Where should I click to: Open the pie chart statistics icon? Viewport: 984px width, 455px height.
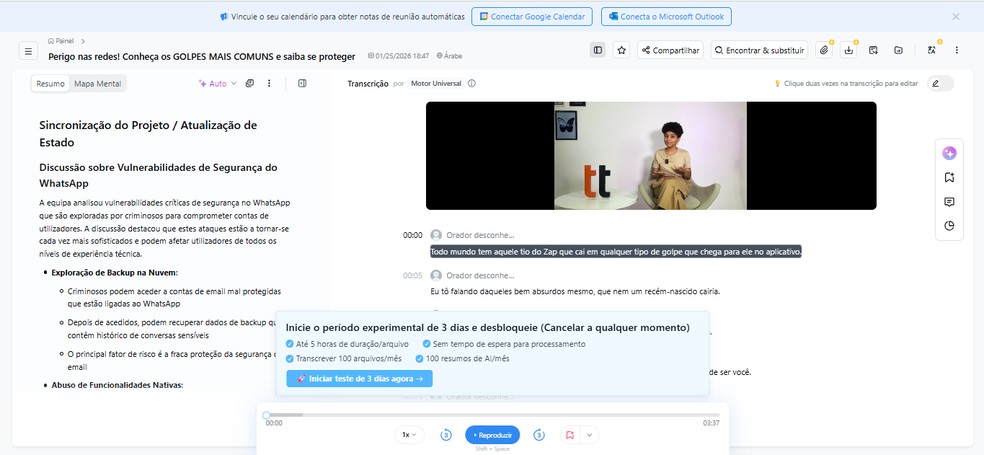coord(949,226)
